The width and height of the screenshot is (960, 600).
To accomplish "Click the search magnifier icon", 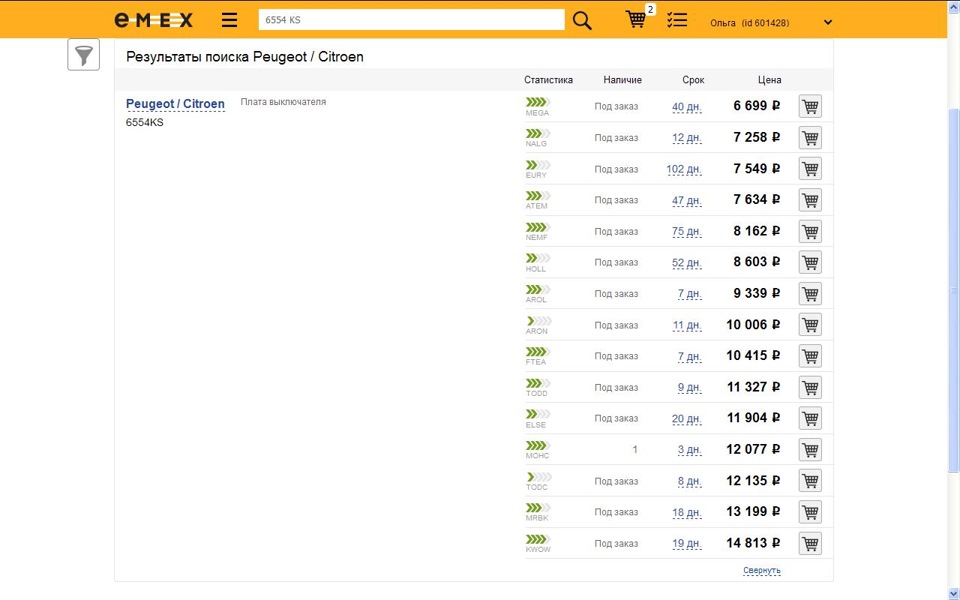I will pyautogui.click(x=582, y=20).
